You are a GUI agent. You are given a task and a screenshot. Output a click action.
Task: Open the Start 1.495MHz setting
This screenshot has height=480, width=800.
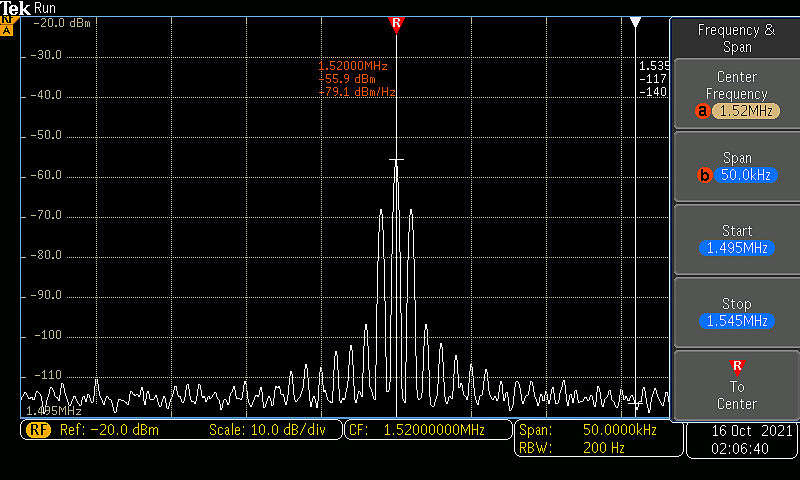pos(736,240)
